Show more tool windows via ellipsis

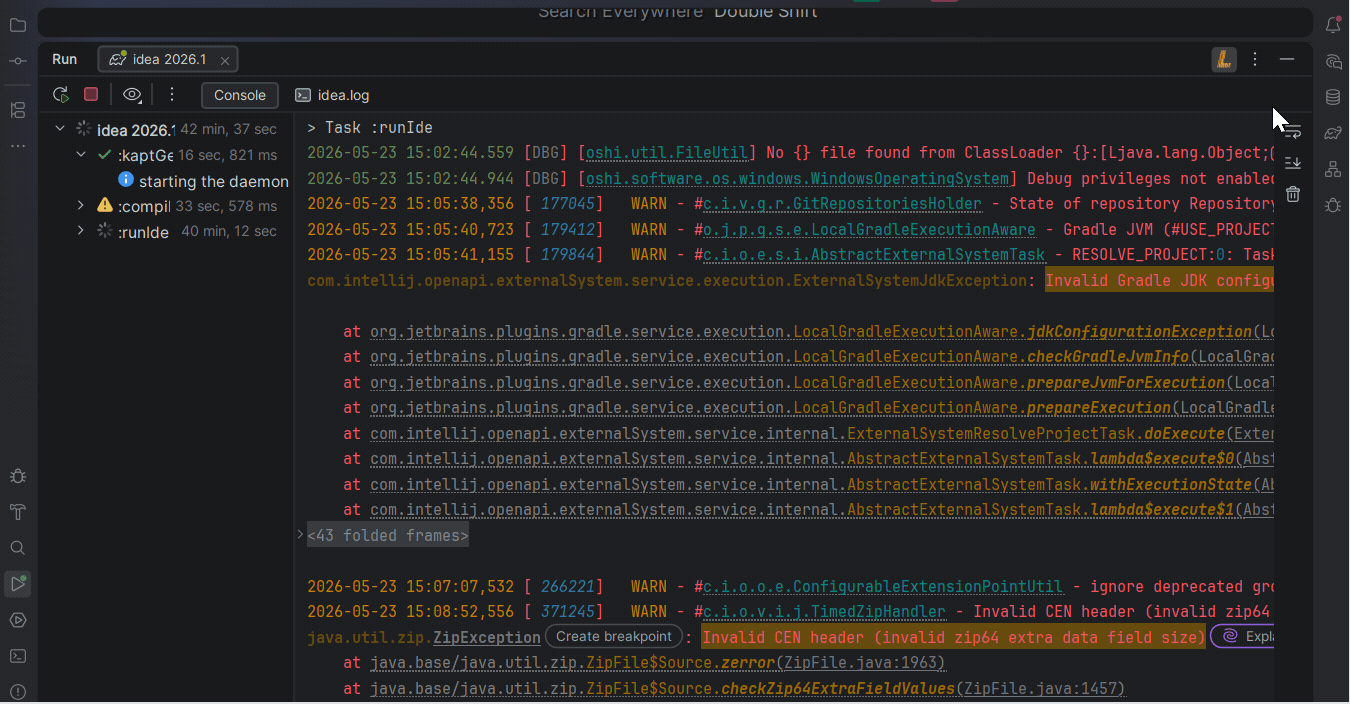point(17,146)
